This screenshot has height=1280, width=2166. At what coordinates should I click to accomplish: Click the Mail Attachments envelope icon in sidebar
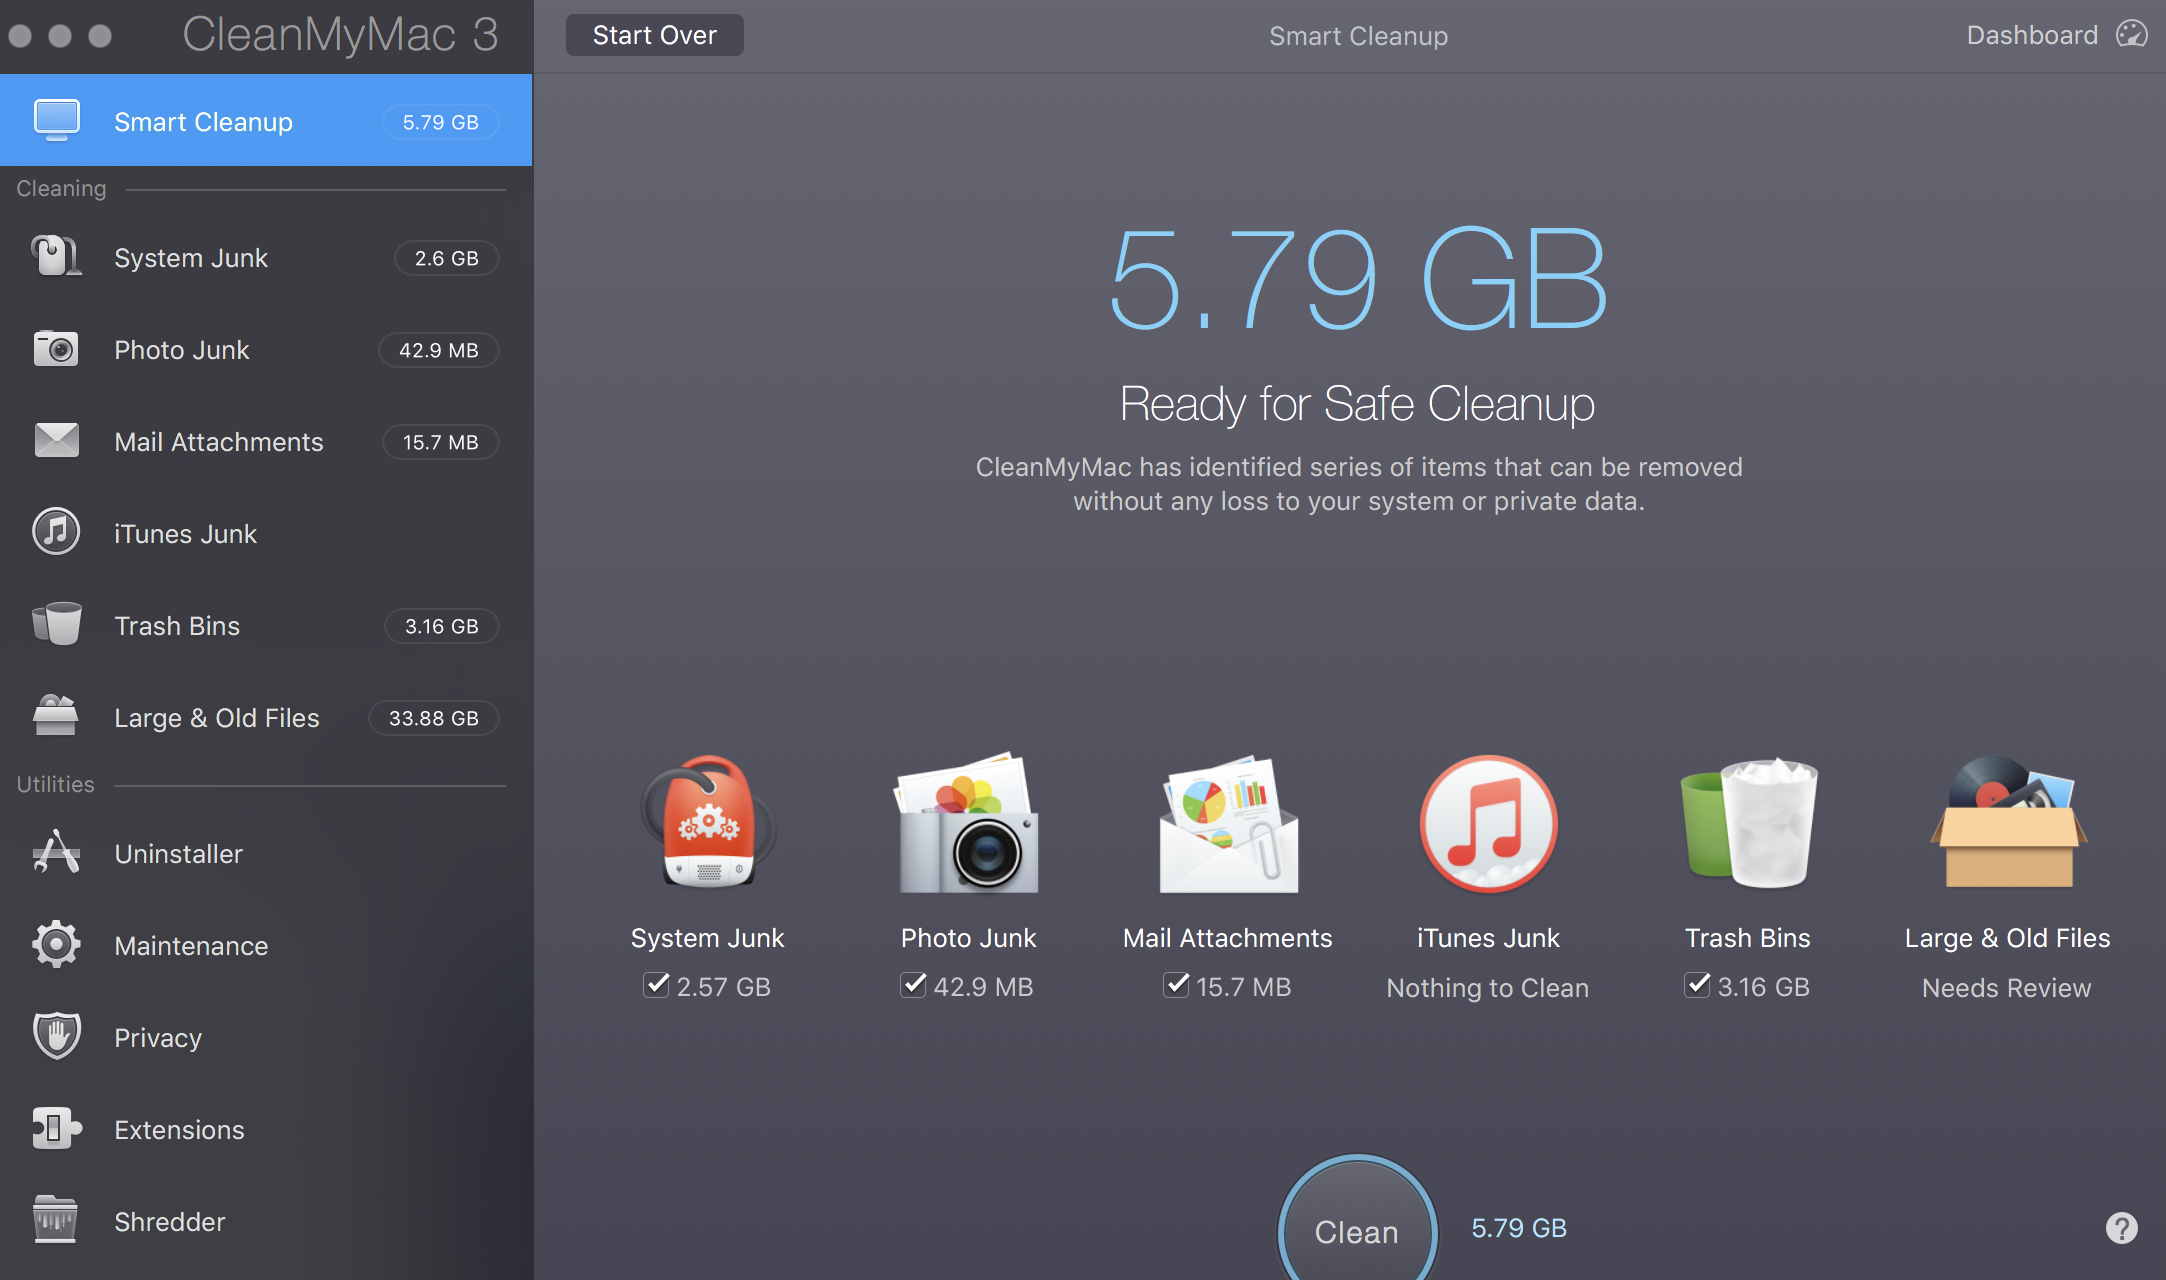click(56, 440)
